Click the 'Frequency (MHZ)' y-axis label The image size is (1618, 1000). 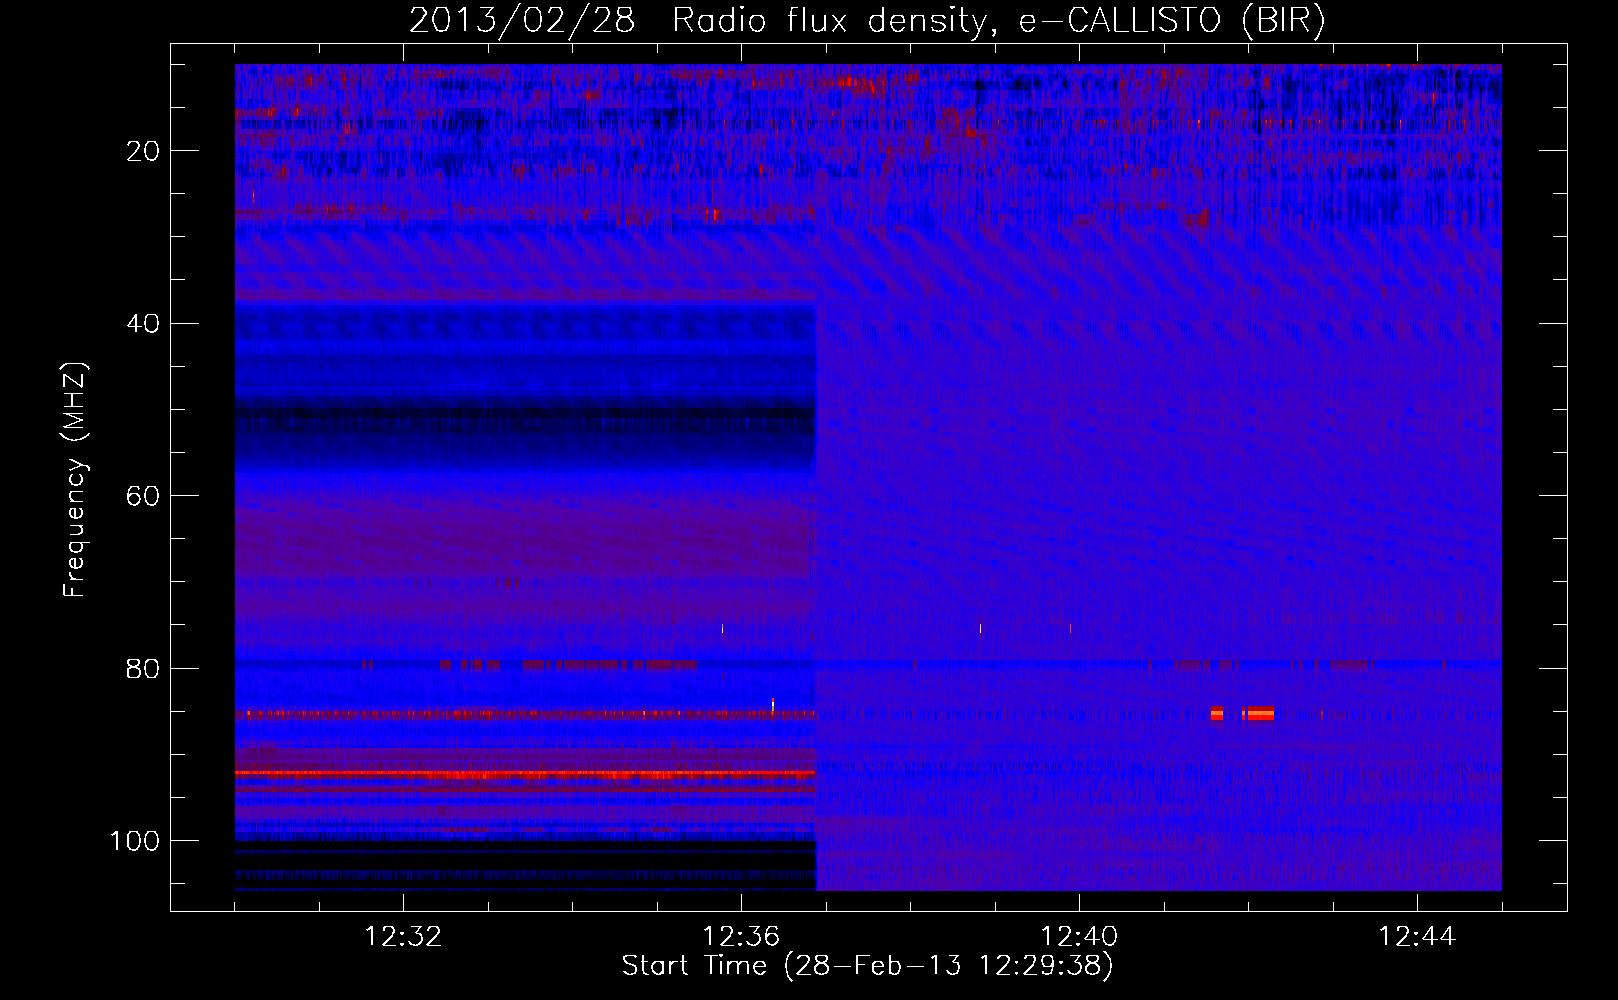coord(75,480)
